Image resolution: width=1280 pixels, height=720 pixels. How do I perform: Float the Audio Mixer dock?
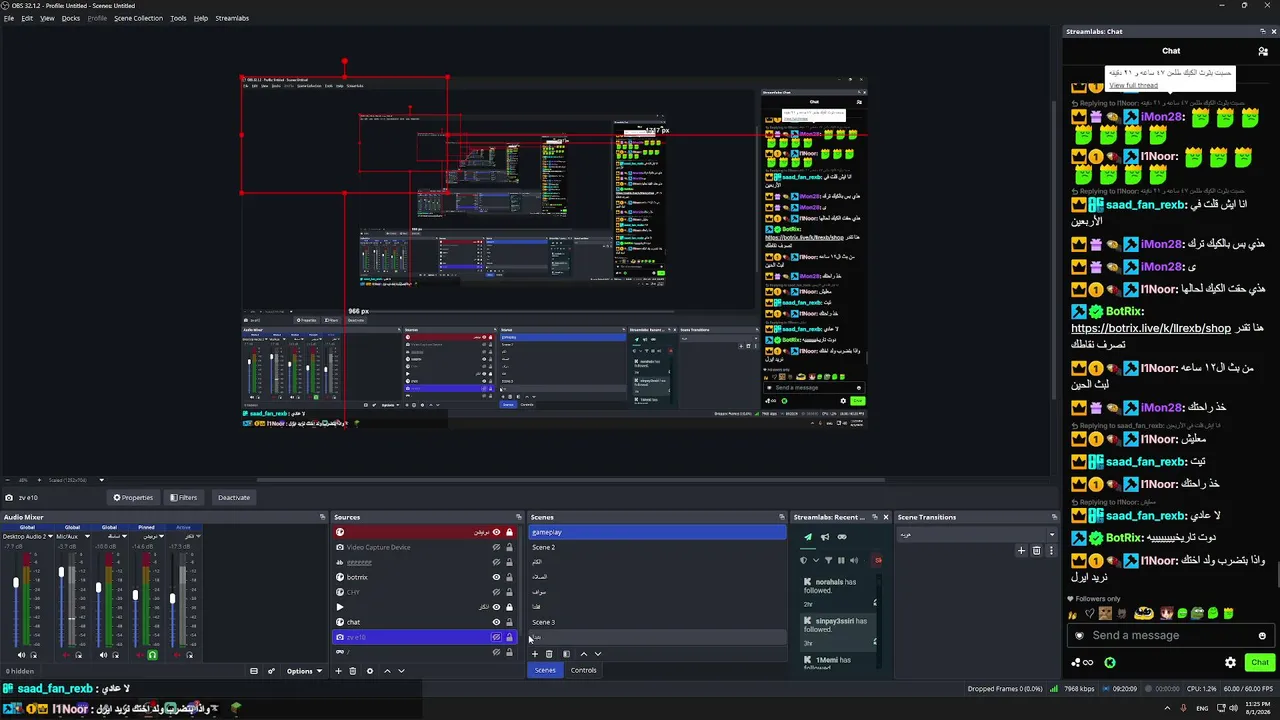coord(322,517)
